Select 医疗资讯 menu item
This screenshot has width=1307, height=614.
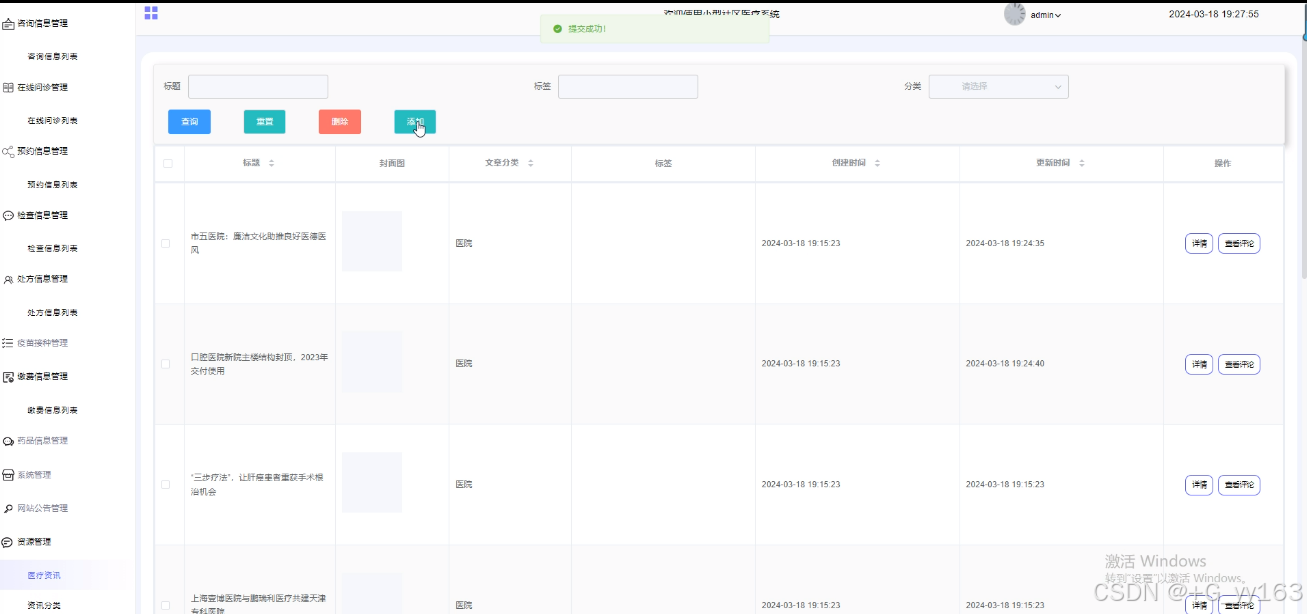(44, 575)
